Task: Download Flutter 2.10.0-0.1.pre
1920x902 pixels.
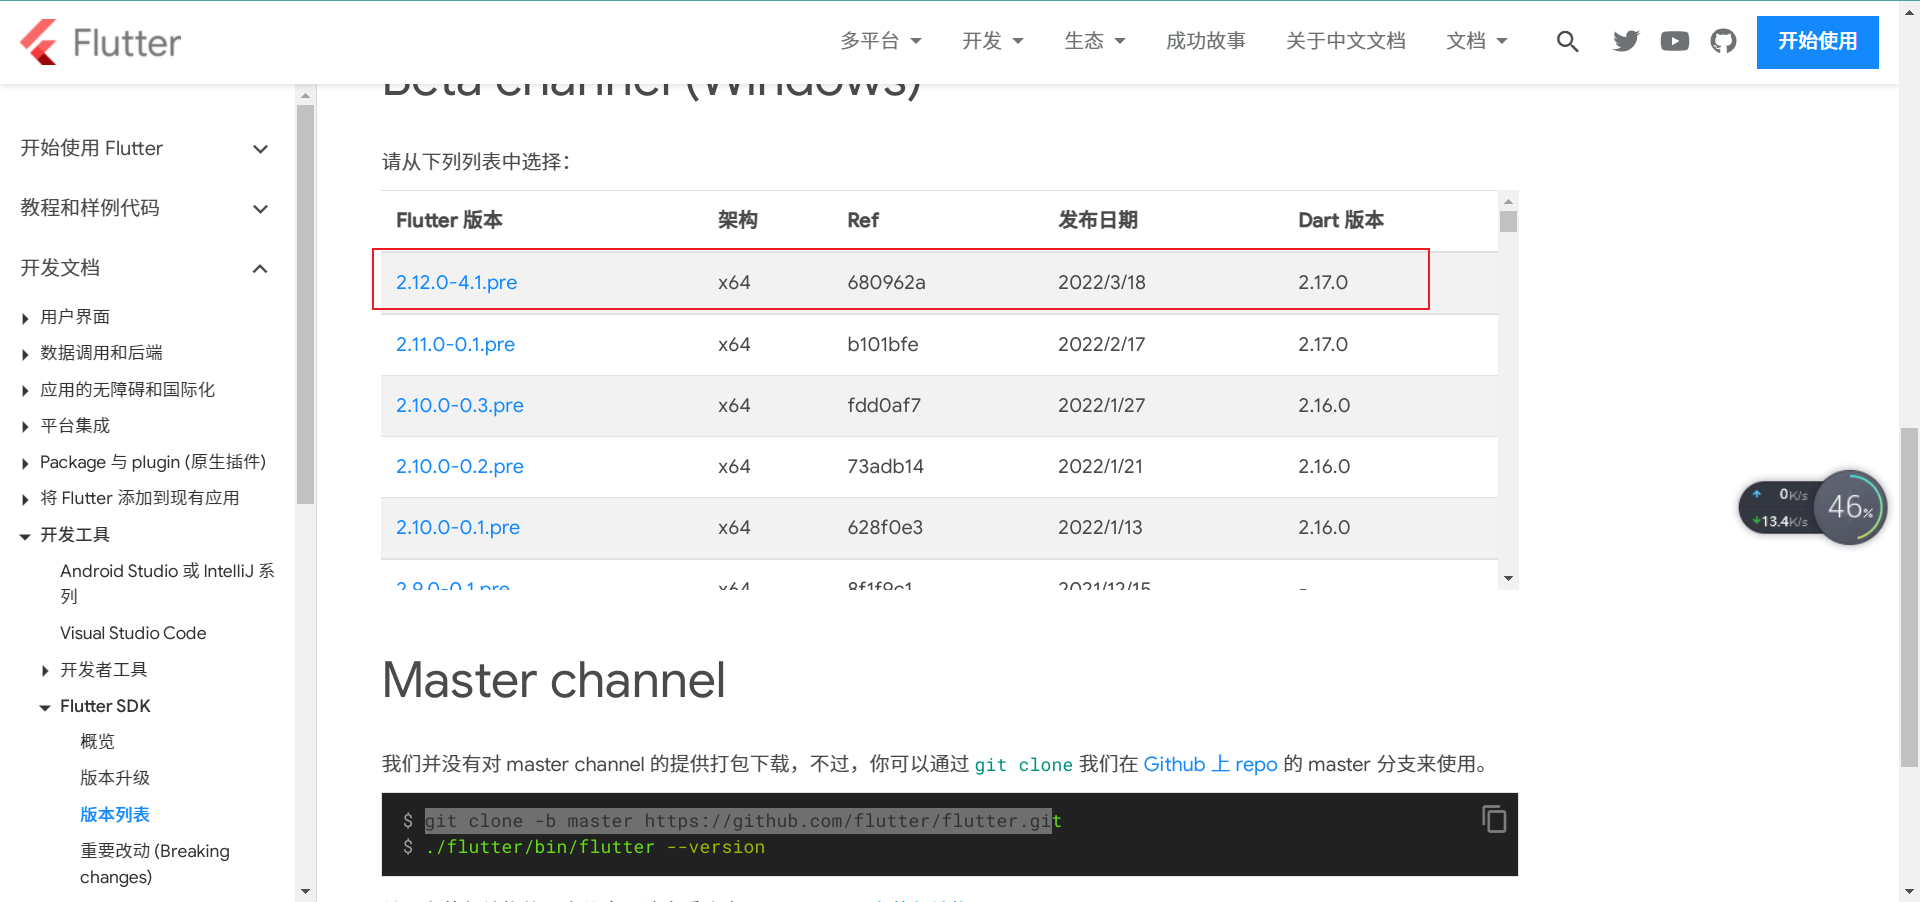Action: (x=458, y=527)
